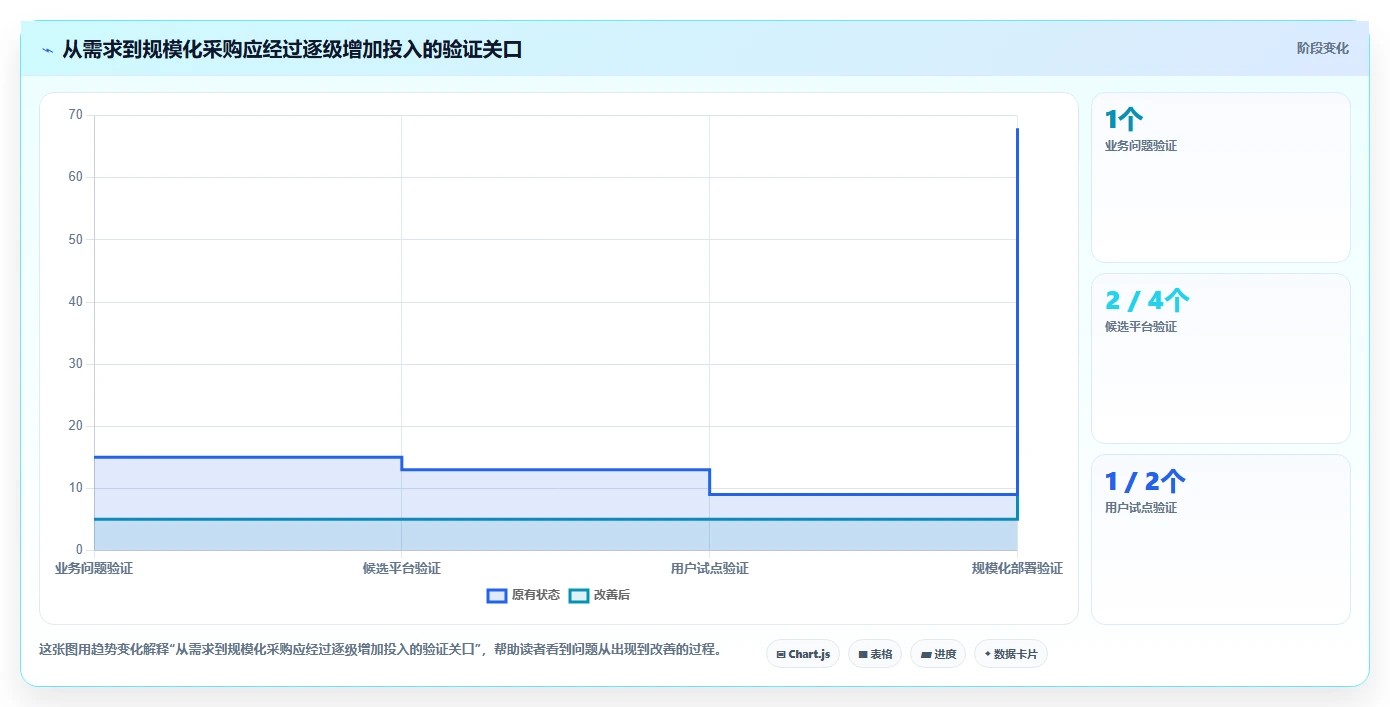The height and width of the screenshot is (707, 1390).
Task: Click the y-axis value 70
Action: 76,115
